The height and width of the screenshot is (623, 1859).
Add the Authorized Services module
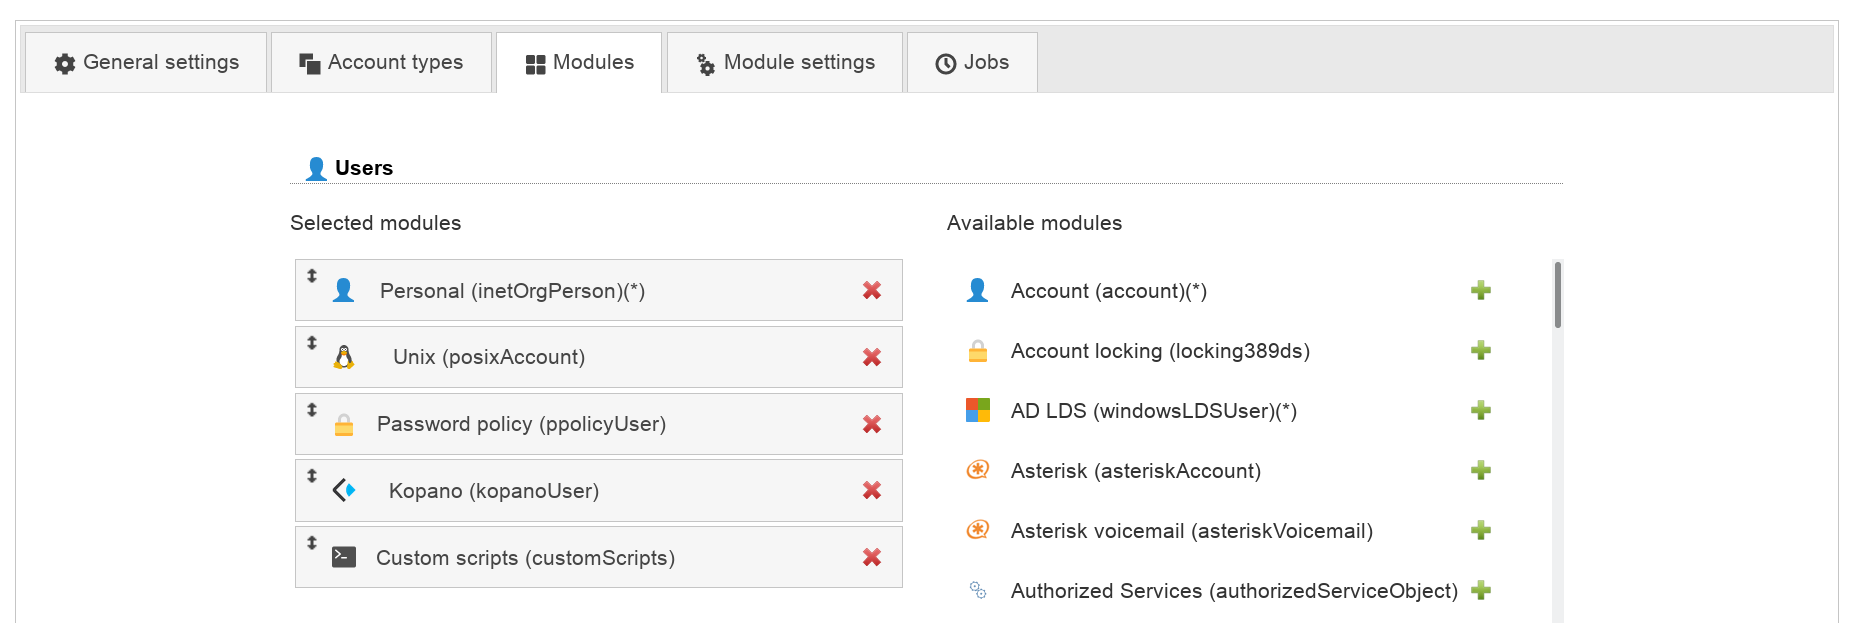(1481, 591)
